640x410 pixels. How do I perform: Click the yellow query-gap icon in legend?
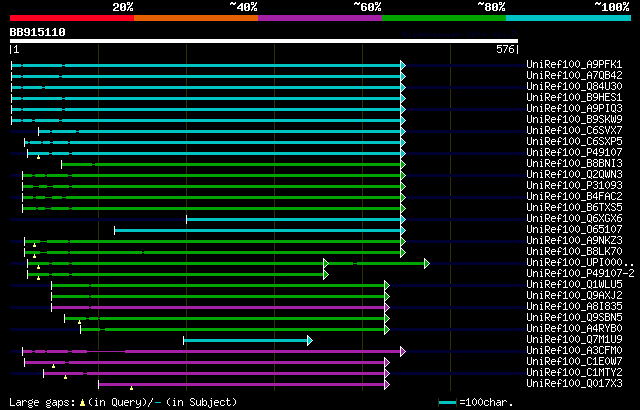click(x=82, y=403)
